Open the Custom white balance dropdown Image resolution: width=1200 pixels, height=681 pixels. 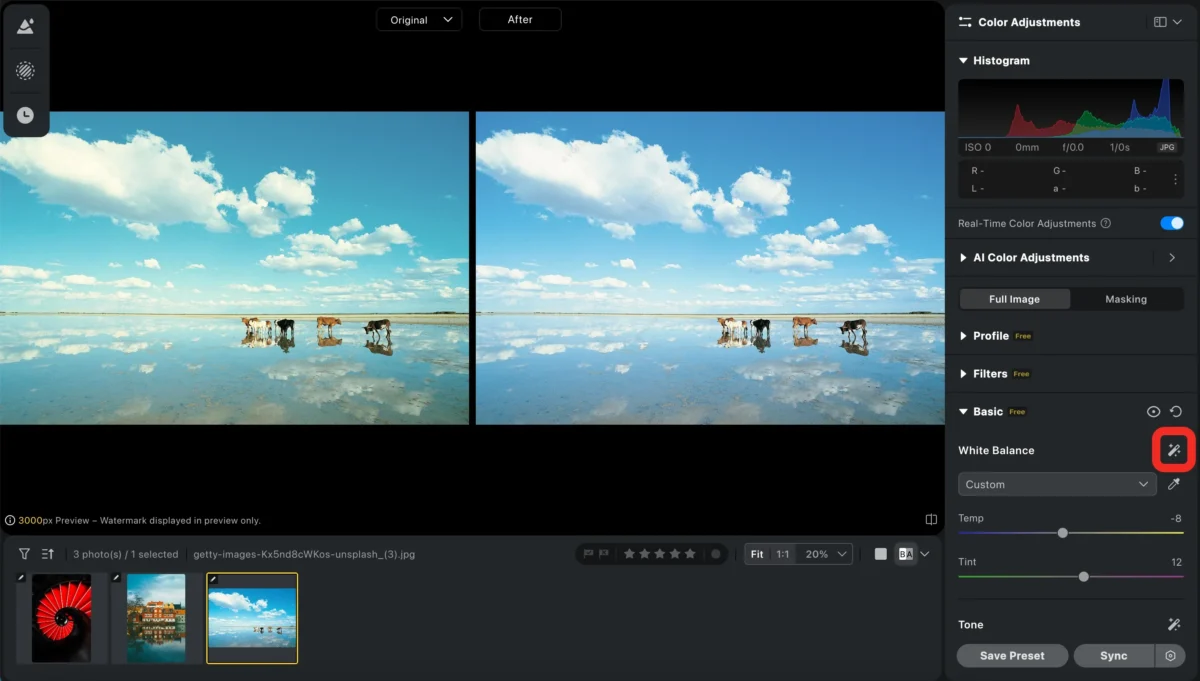1056,484
